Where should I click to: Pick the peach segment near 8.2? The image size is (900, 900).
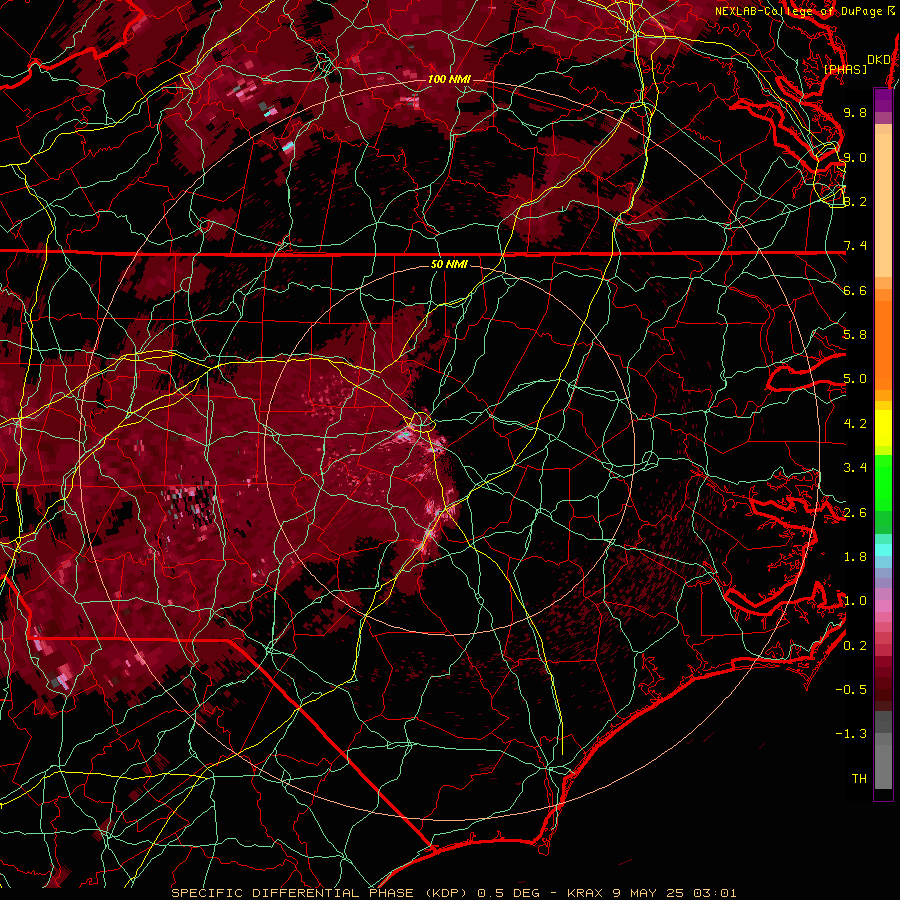point(883,205)
